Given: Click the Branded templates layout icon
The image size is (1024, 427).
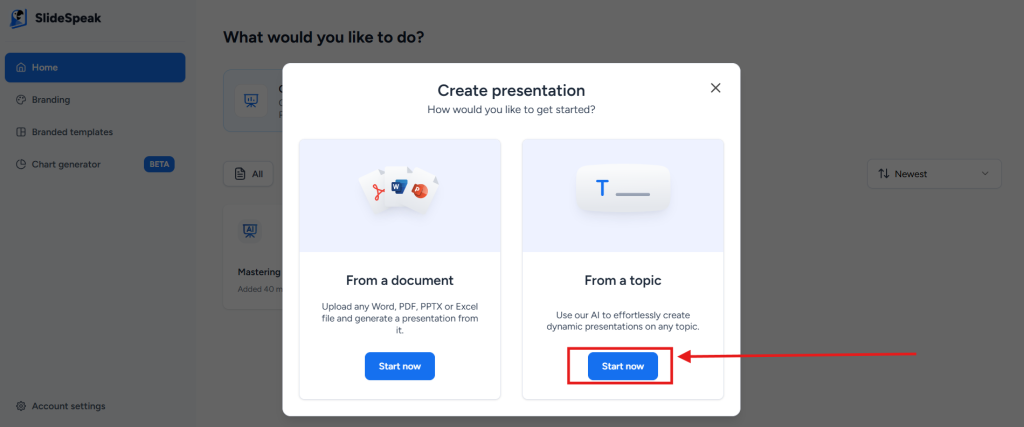Looking at the screenshot, I should click(21, 132).
